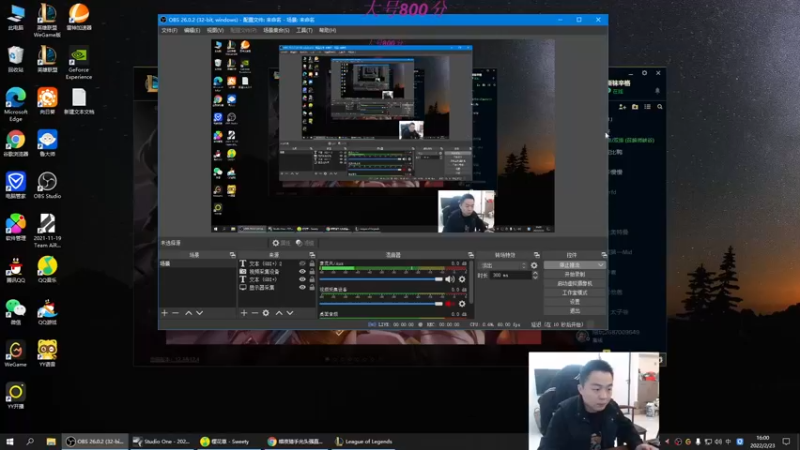Open OBS Studio desktop shortcut
This screenshot has width=800, height=450.
pyautogui.click(x=47, y=185)
